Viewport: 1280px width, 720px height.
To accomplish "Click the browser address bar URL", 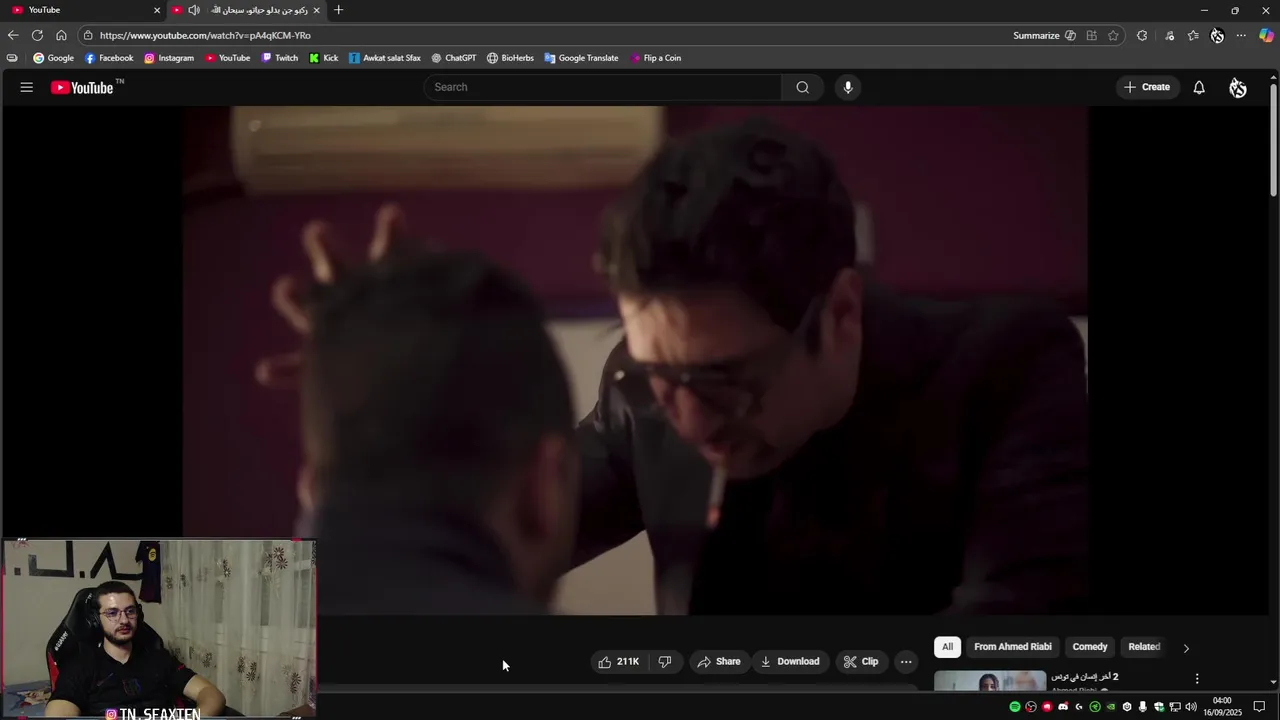I will pos(205,36).
